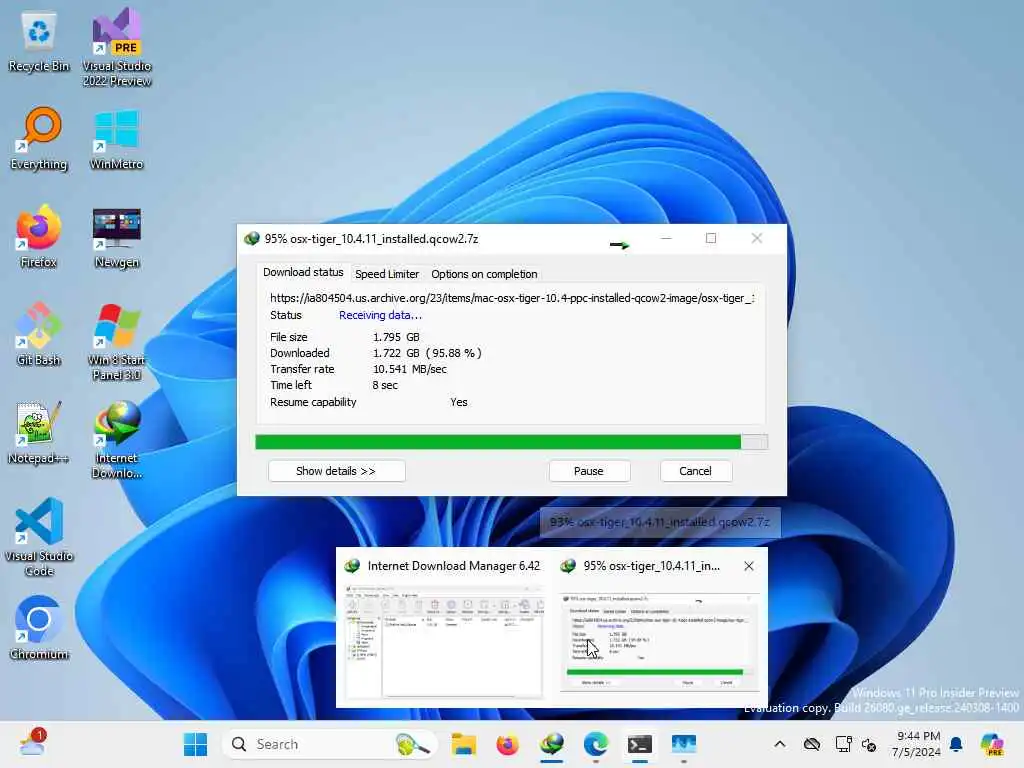
Task: Click Show details button
Action: pyautogui.click(x=336, y=471)
